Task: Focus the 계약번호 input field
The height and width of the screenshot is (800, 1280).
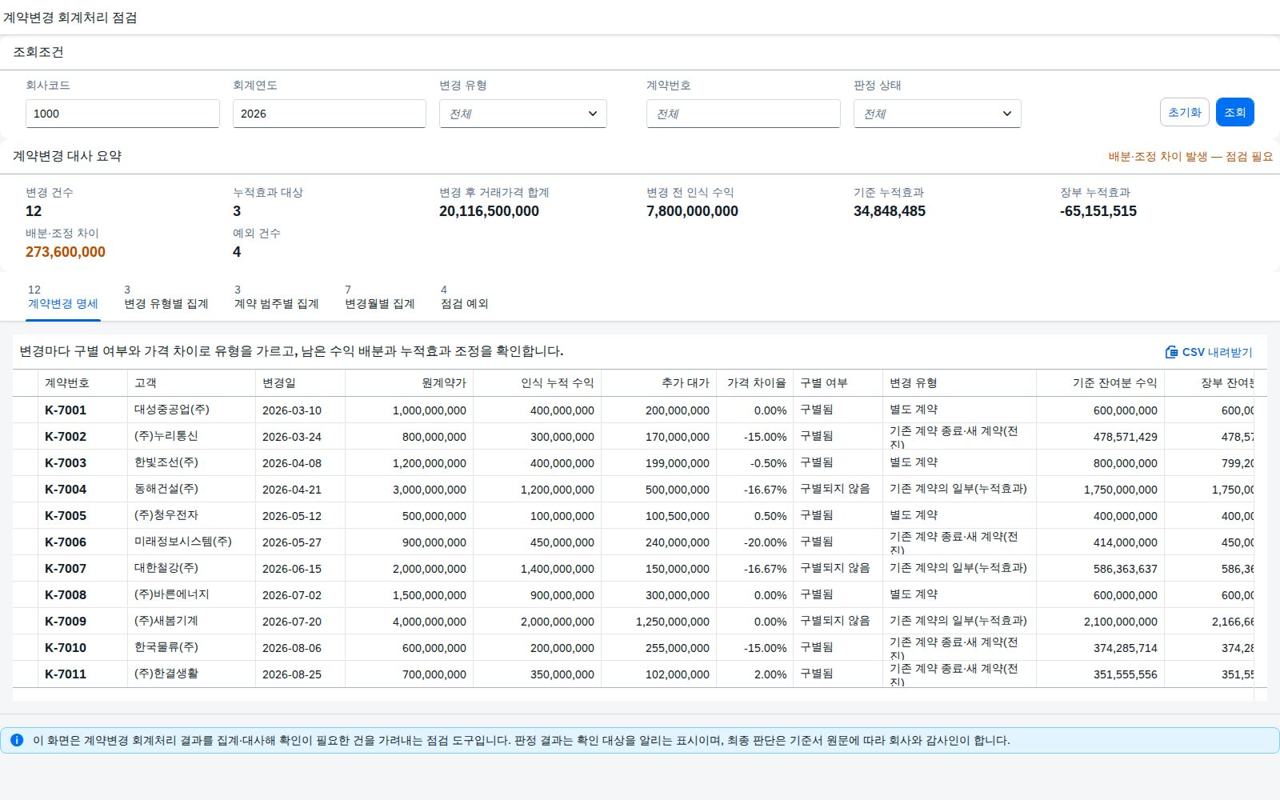Action: [x=744, y=114]
